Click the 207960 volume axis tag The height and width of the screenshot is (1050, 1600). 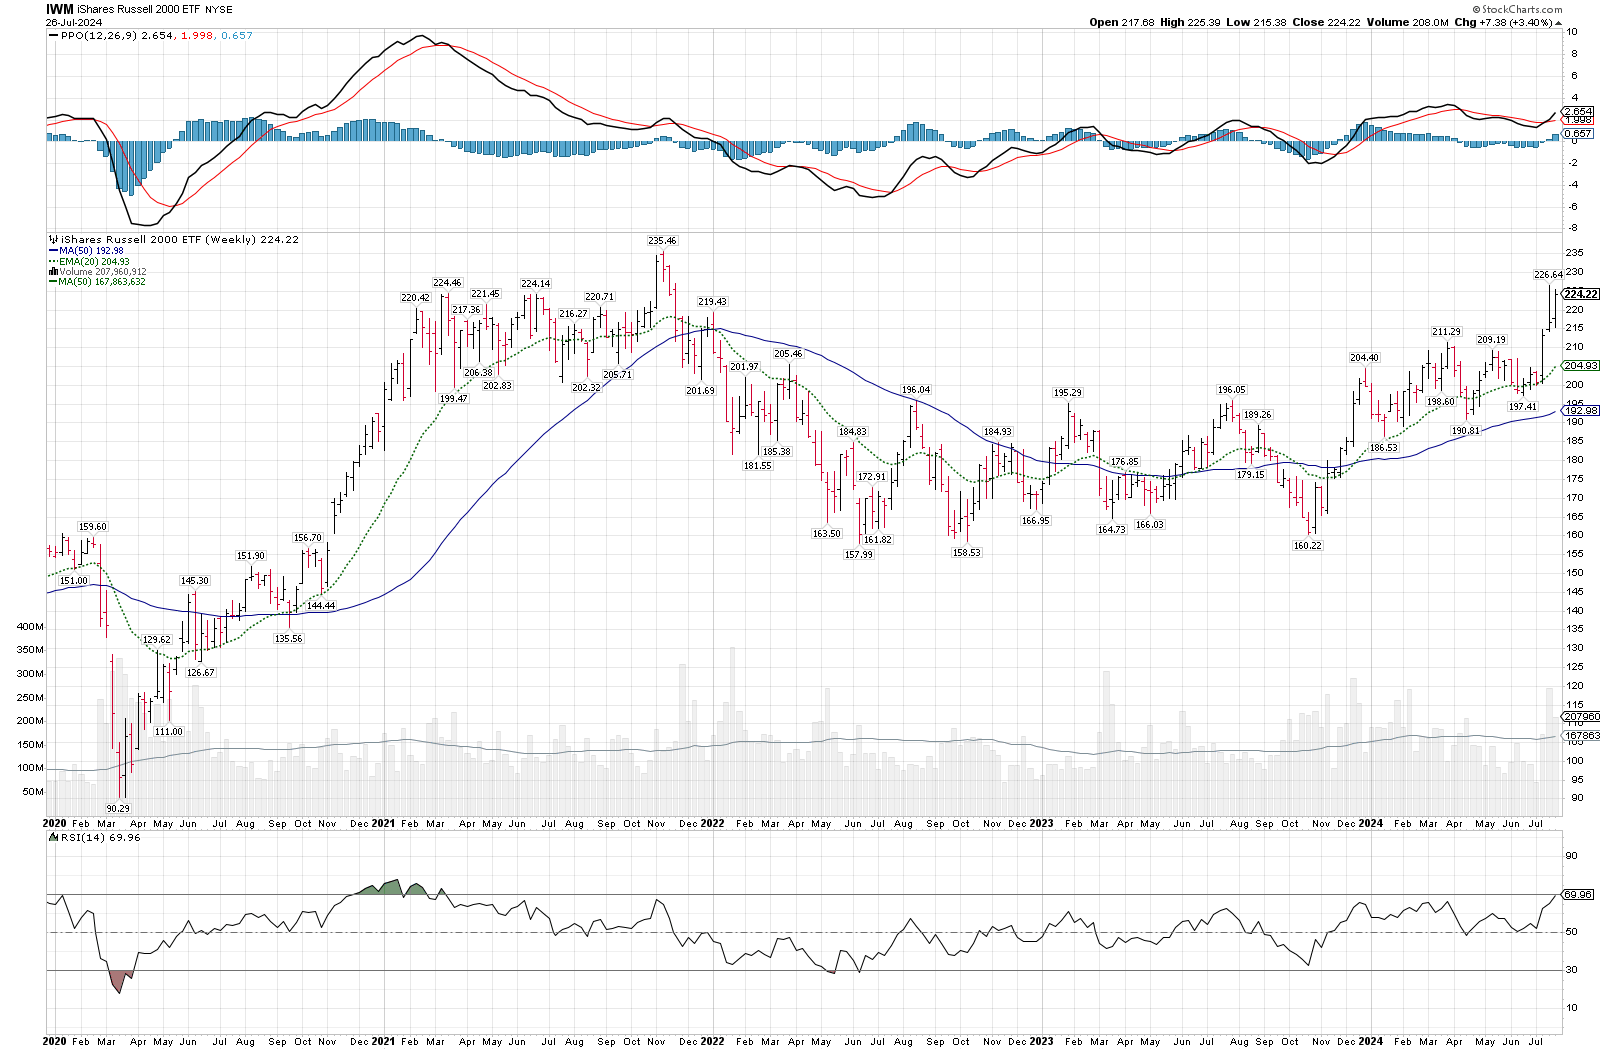1581,716
